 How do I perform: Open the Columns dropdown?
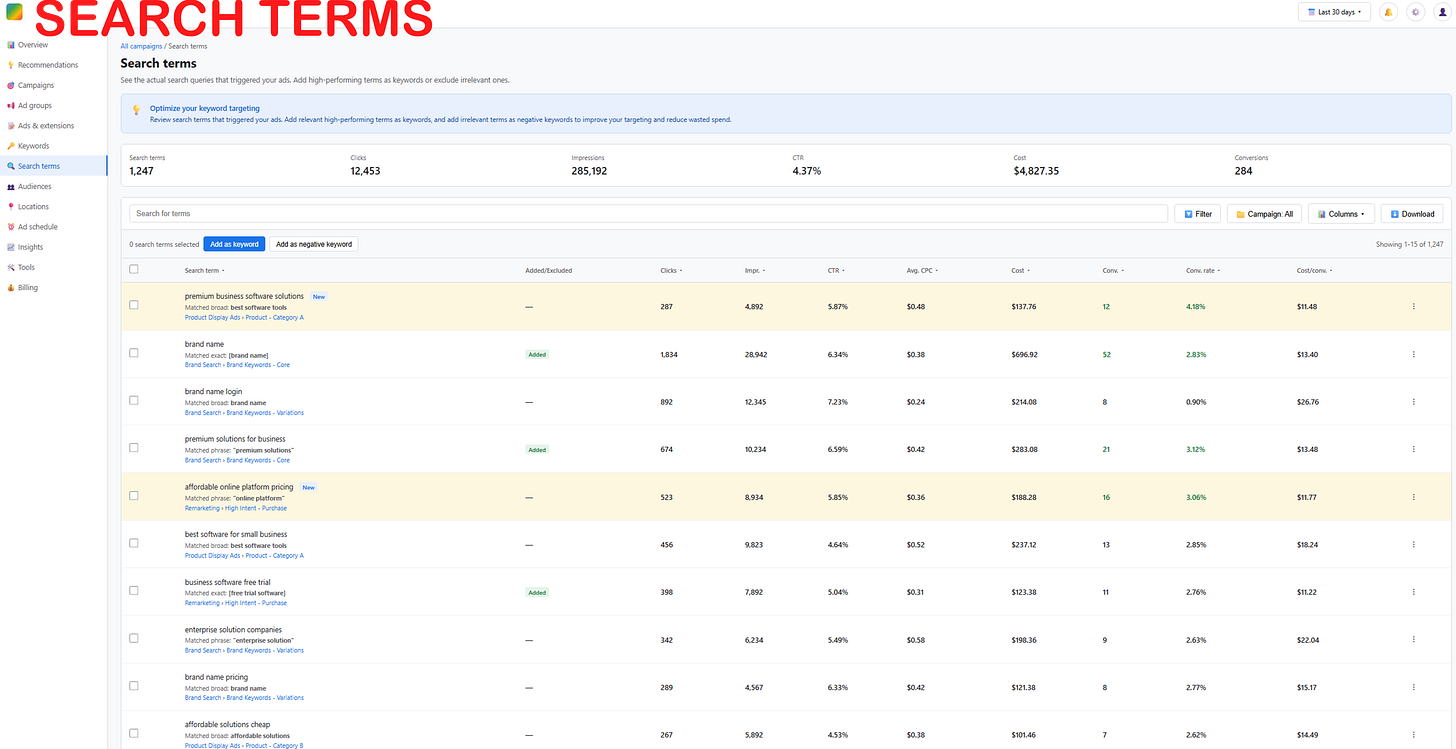tap(1341, 214)
